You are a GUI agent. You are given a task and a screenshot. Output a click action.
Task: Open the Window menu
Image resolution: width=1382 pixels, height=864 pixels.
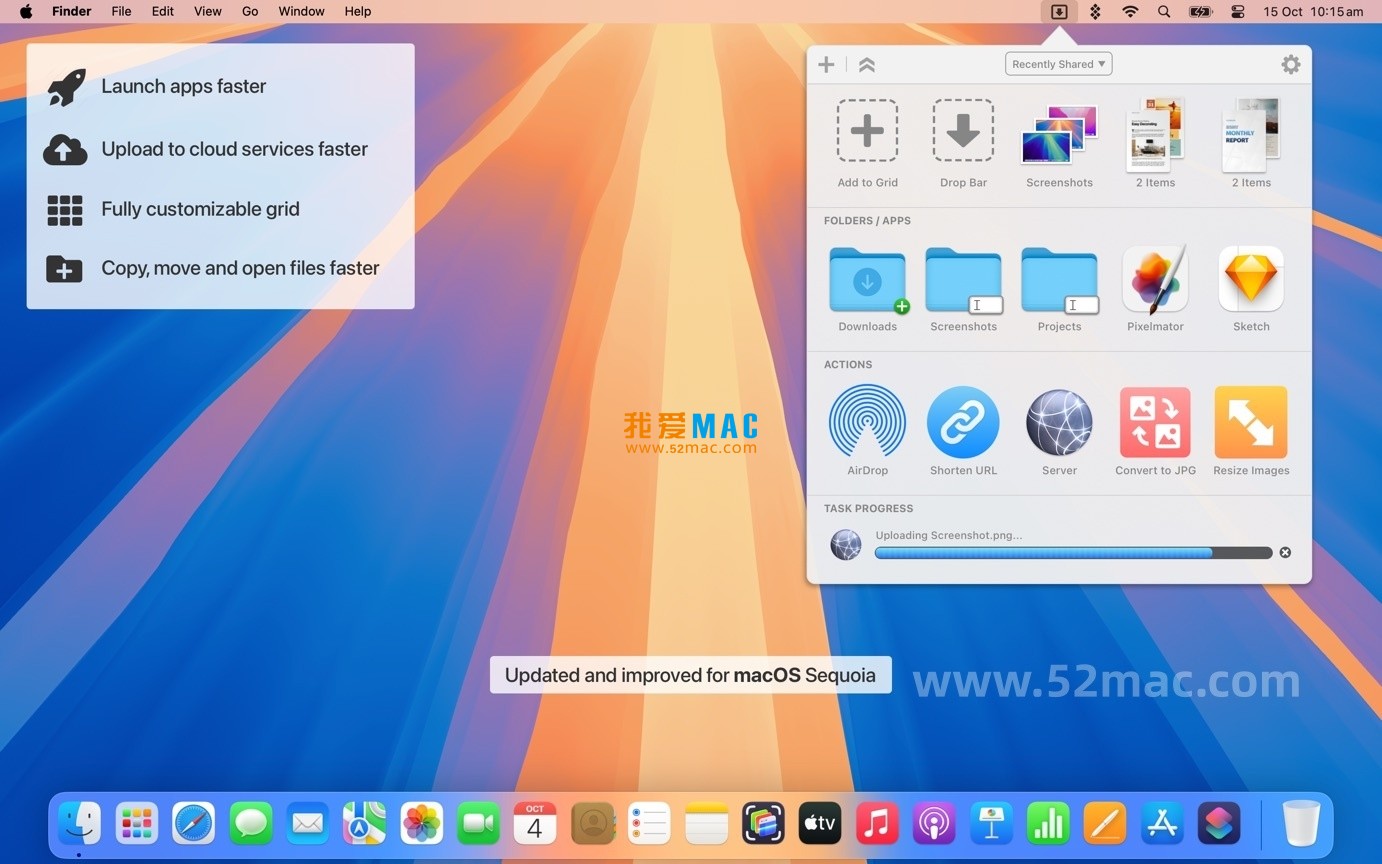coord(301,11)
